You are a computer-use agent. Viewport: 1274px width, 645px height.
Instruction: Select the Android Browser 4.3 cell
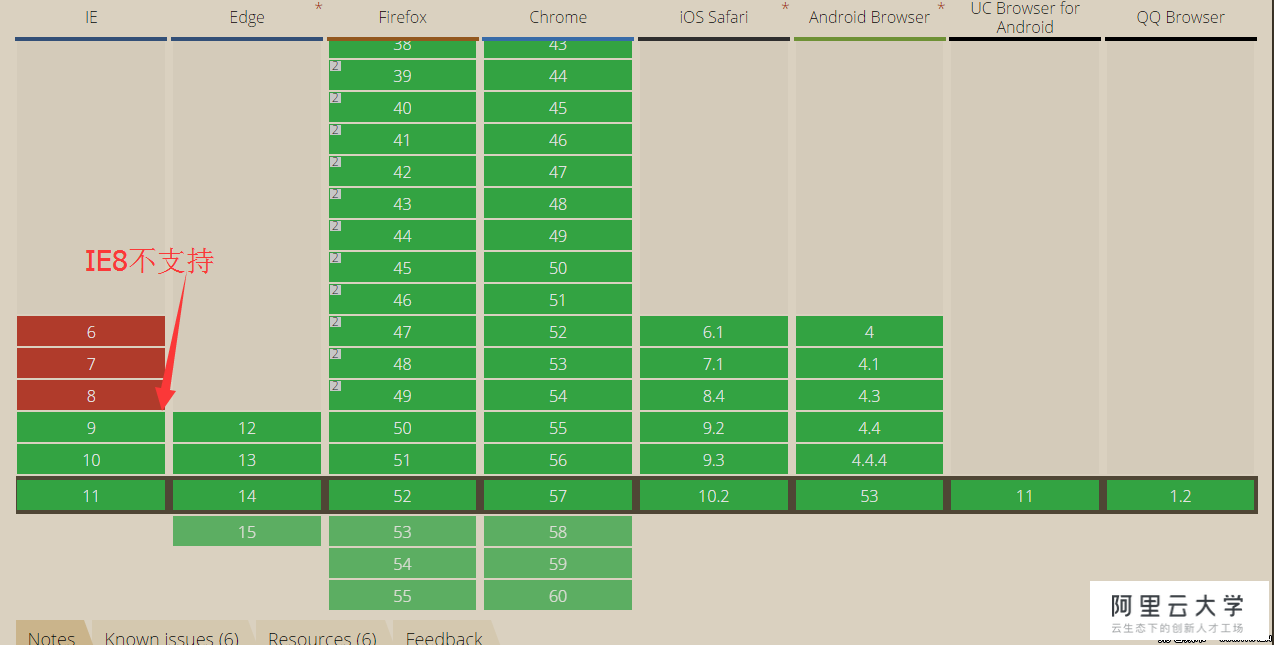869,396
